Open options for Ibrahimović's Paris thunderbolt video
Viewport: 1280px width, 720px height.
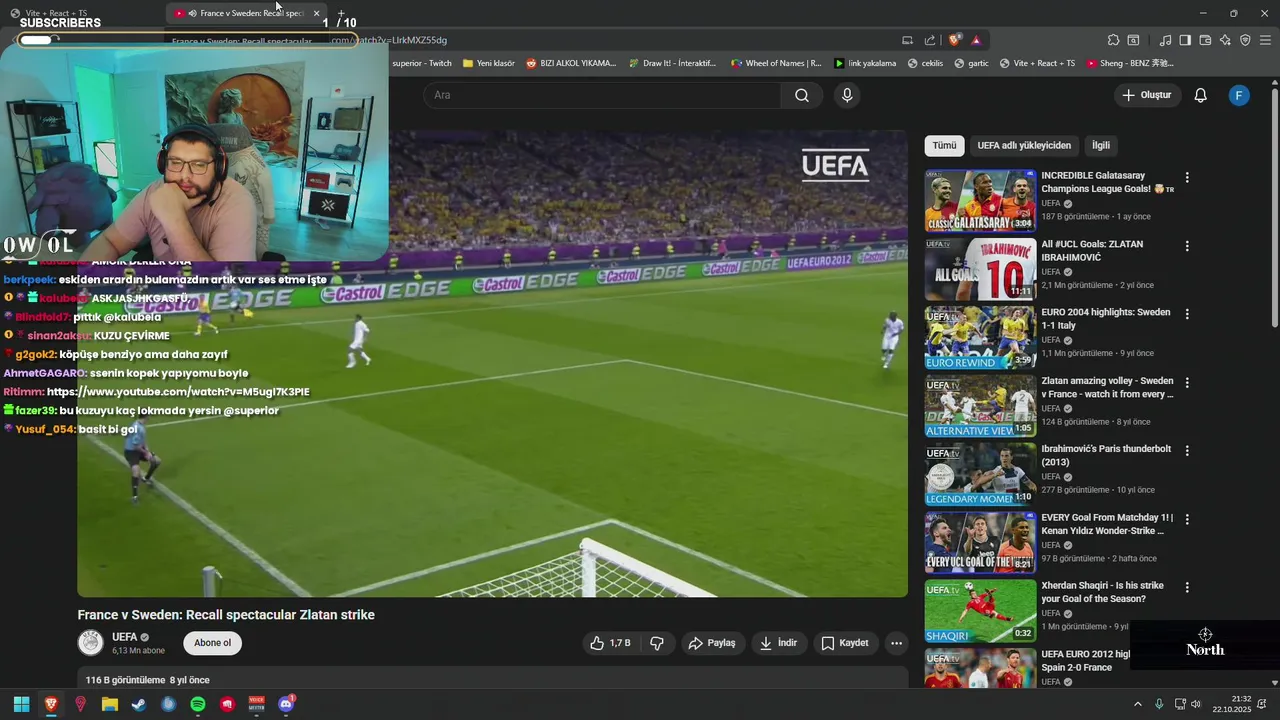tap(1187, 451)
